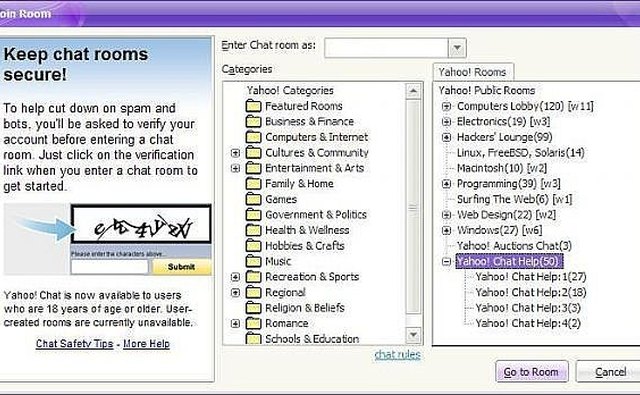Select the Government & Politics folder icon
This screenshot has width=640, height=395.
pyautogui.click(x=253, y=215)
